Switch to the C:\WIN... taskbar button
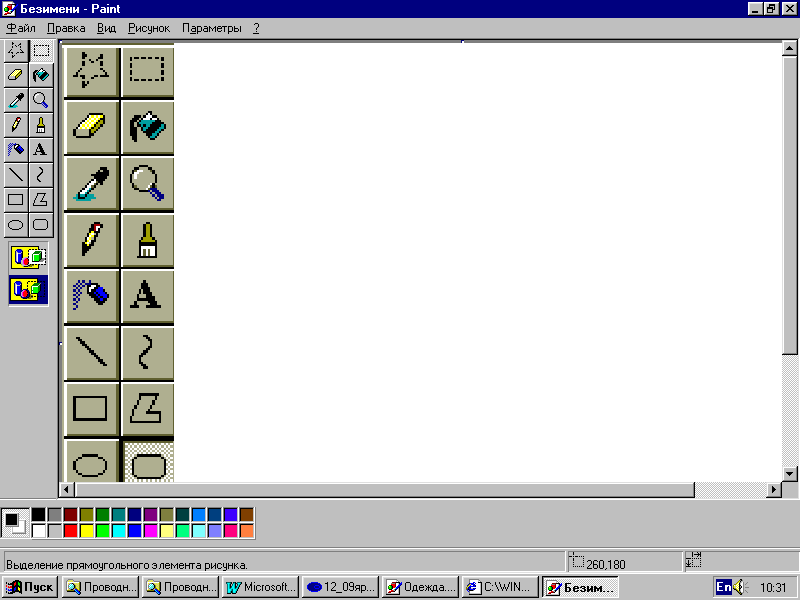The width and height of the screenshot is (800, 600). (x=501, y=587)
